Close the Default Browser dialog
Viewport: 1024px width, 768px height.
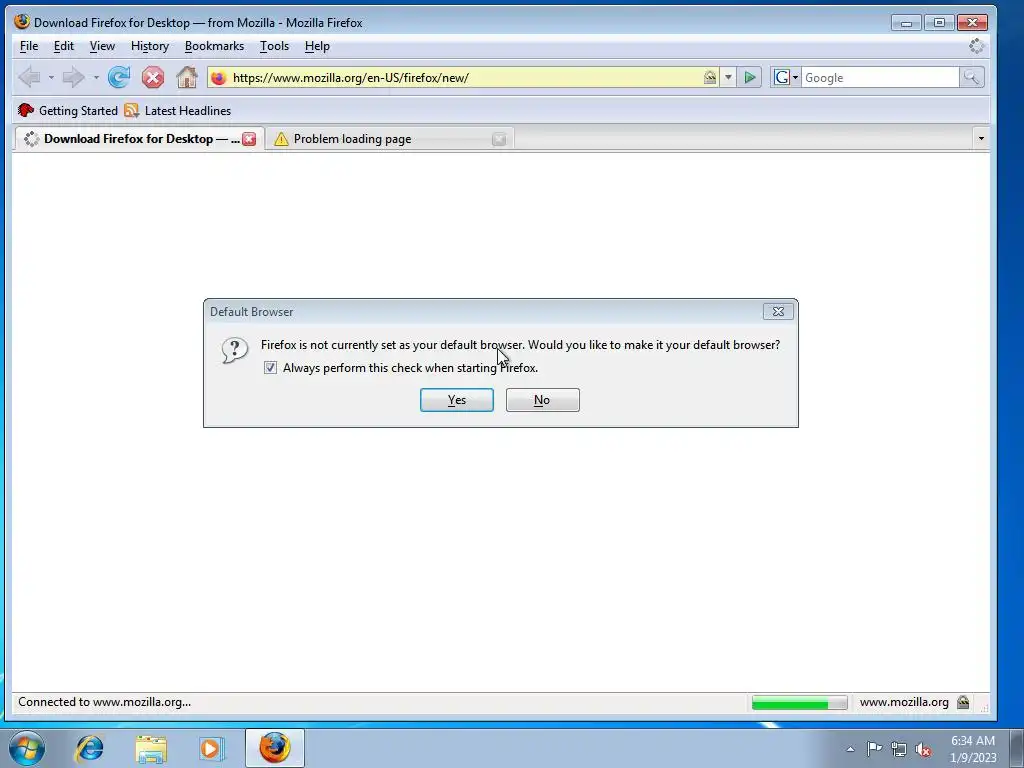tap(778, 312)
